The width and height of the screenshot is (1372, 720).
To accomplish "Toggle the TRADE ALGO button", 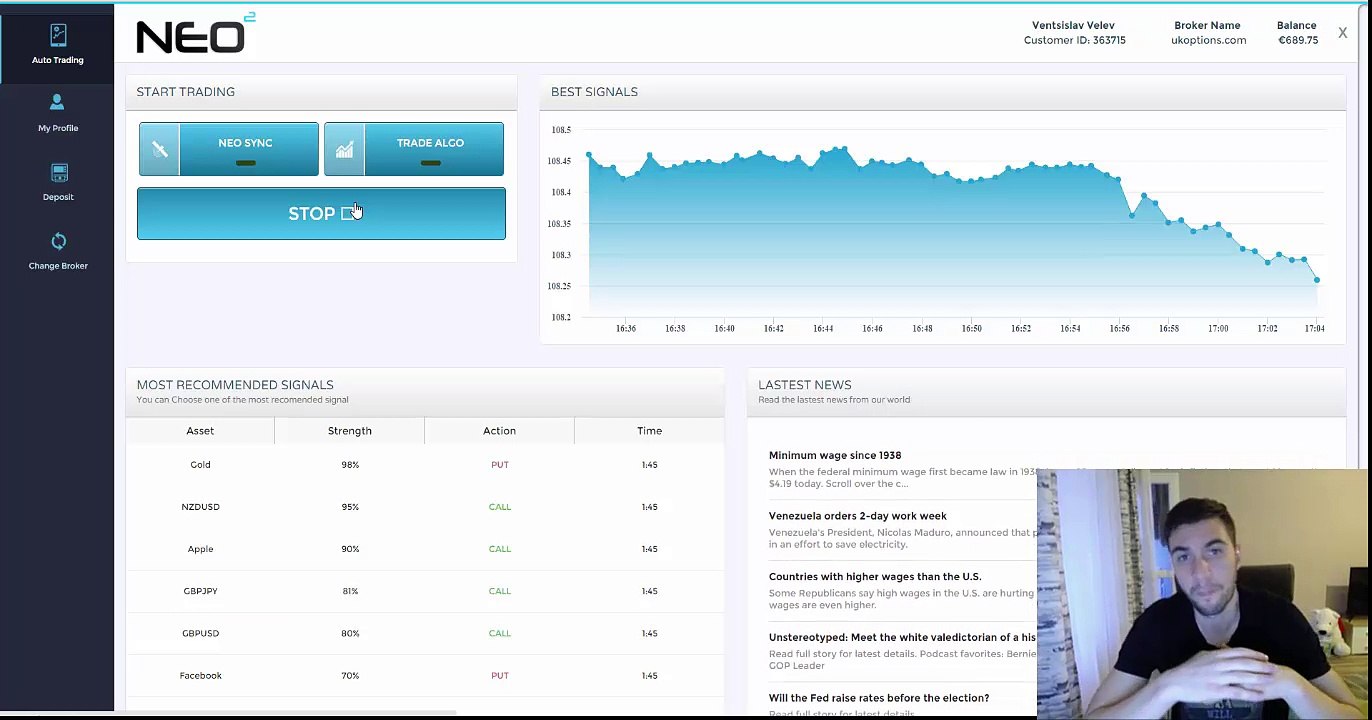I will pos(414,149).
